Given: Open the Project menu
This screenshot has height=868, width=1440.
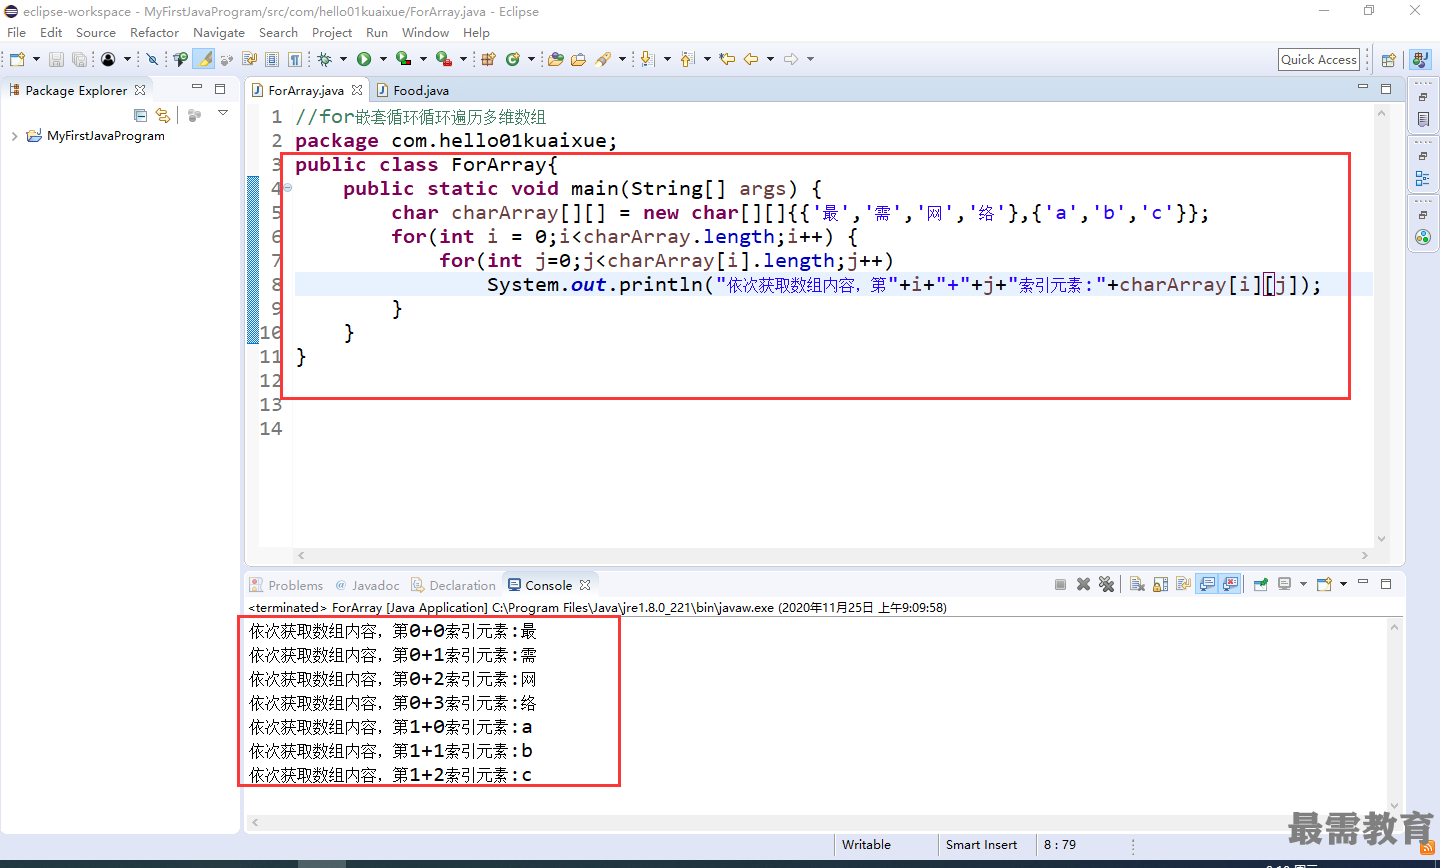Looking at the screenshot, I should (332, 32).
